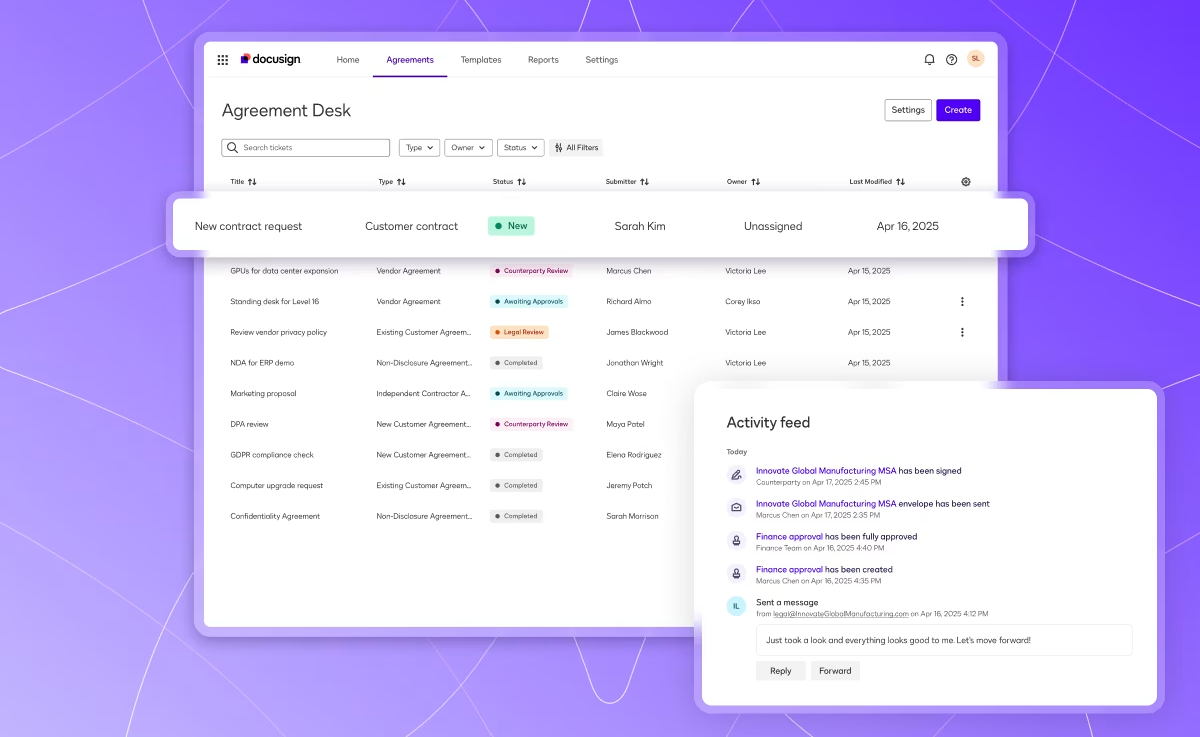This screenshot has height=737, width=1200.
Task: Sort the table by Title column
Action: tap(243, 182)
